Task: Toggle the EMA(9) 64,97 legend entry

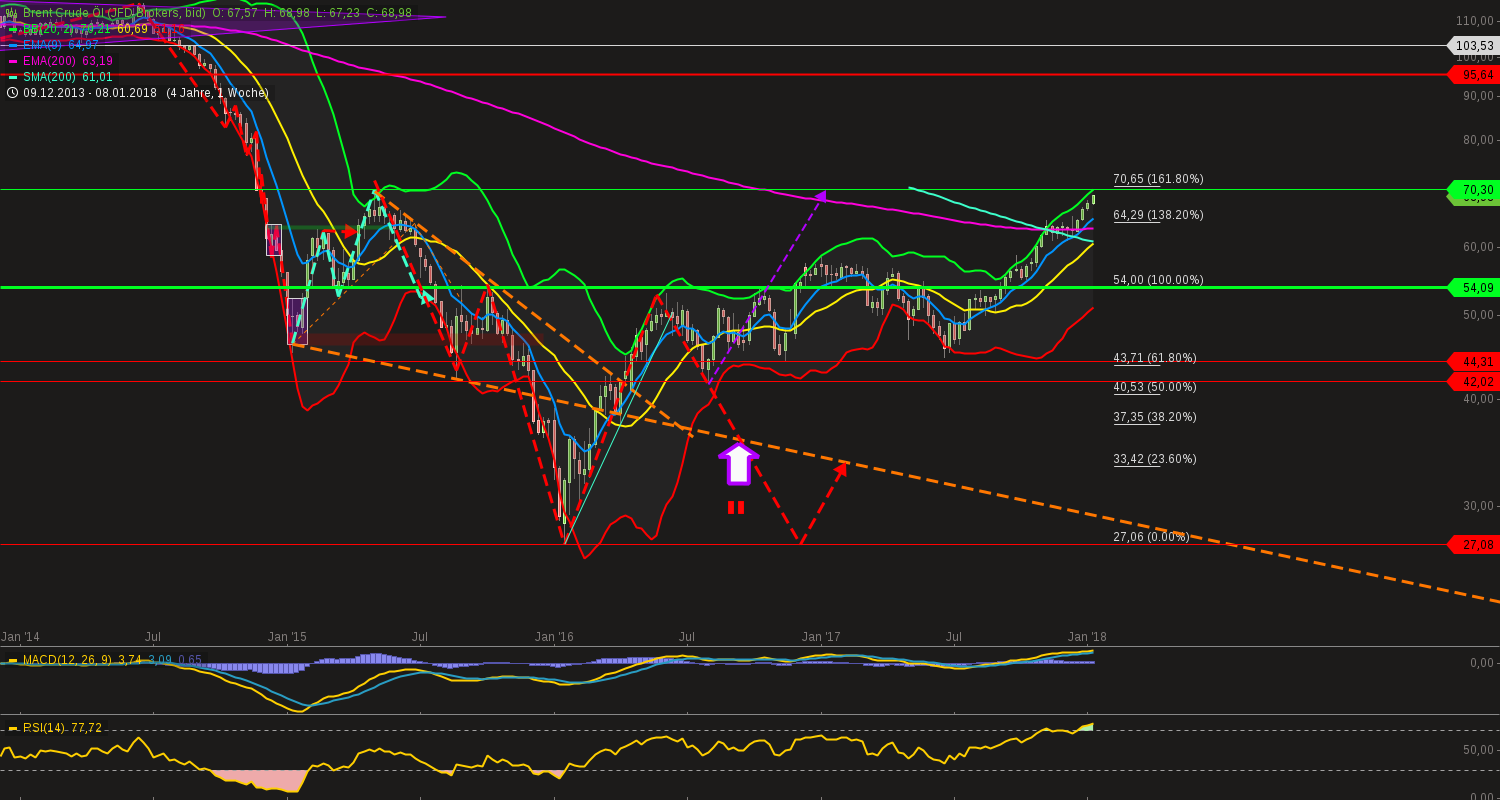Action: tap(60, 45)
